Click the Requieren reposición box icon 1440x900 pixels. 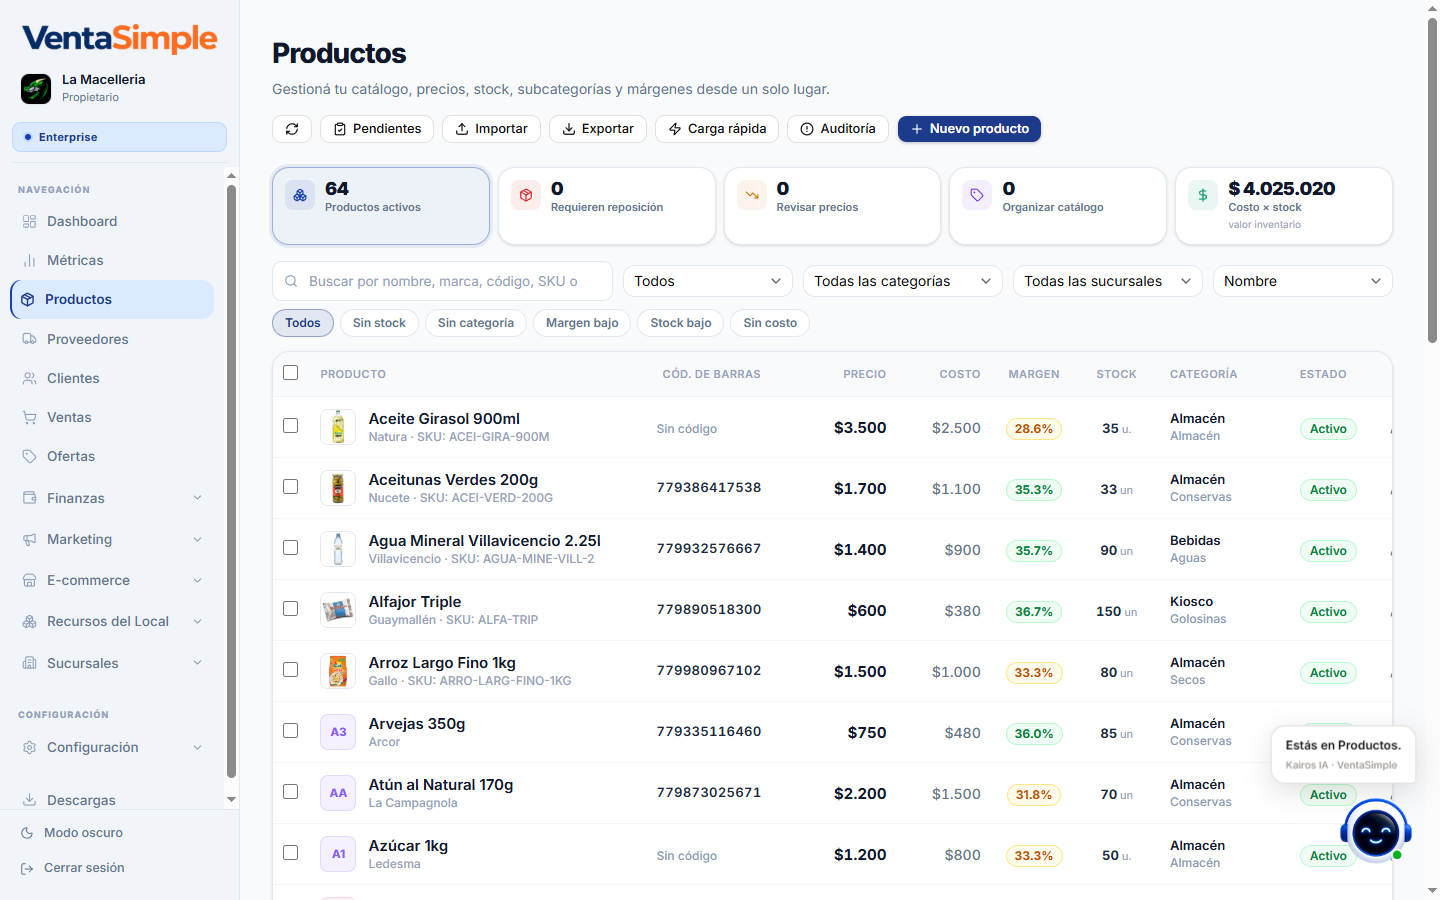526,196
